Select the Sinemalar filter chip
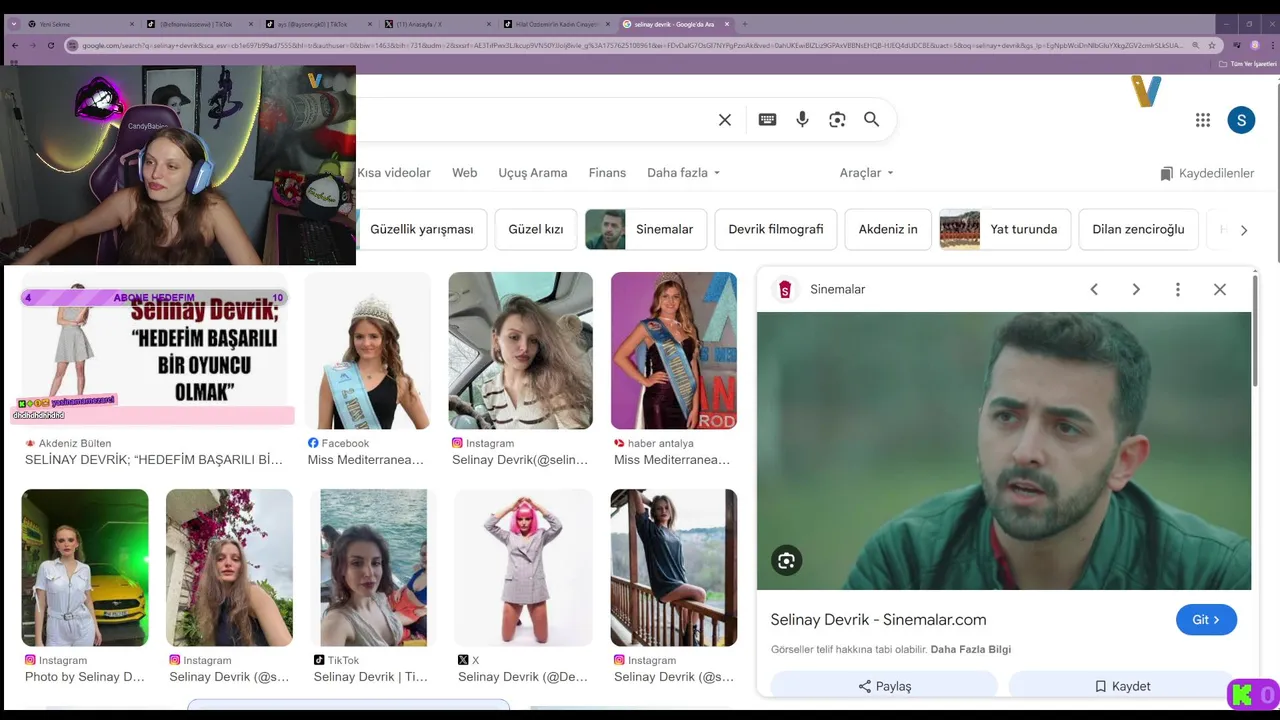Screen dimensions: 1280x720 point(646,229)
